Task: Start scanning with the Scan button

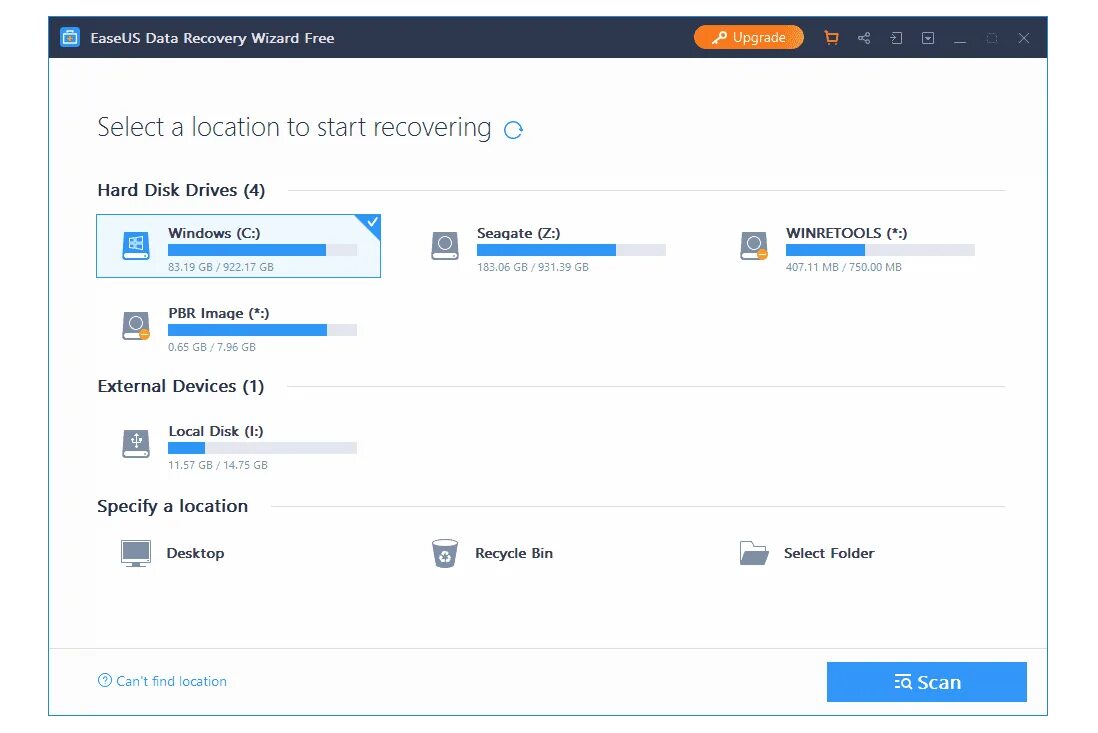Action: click(x=926, y=682)
